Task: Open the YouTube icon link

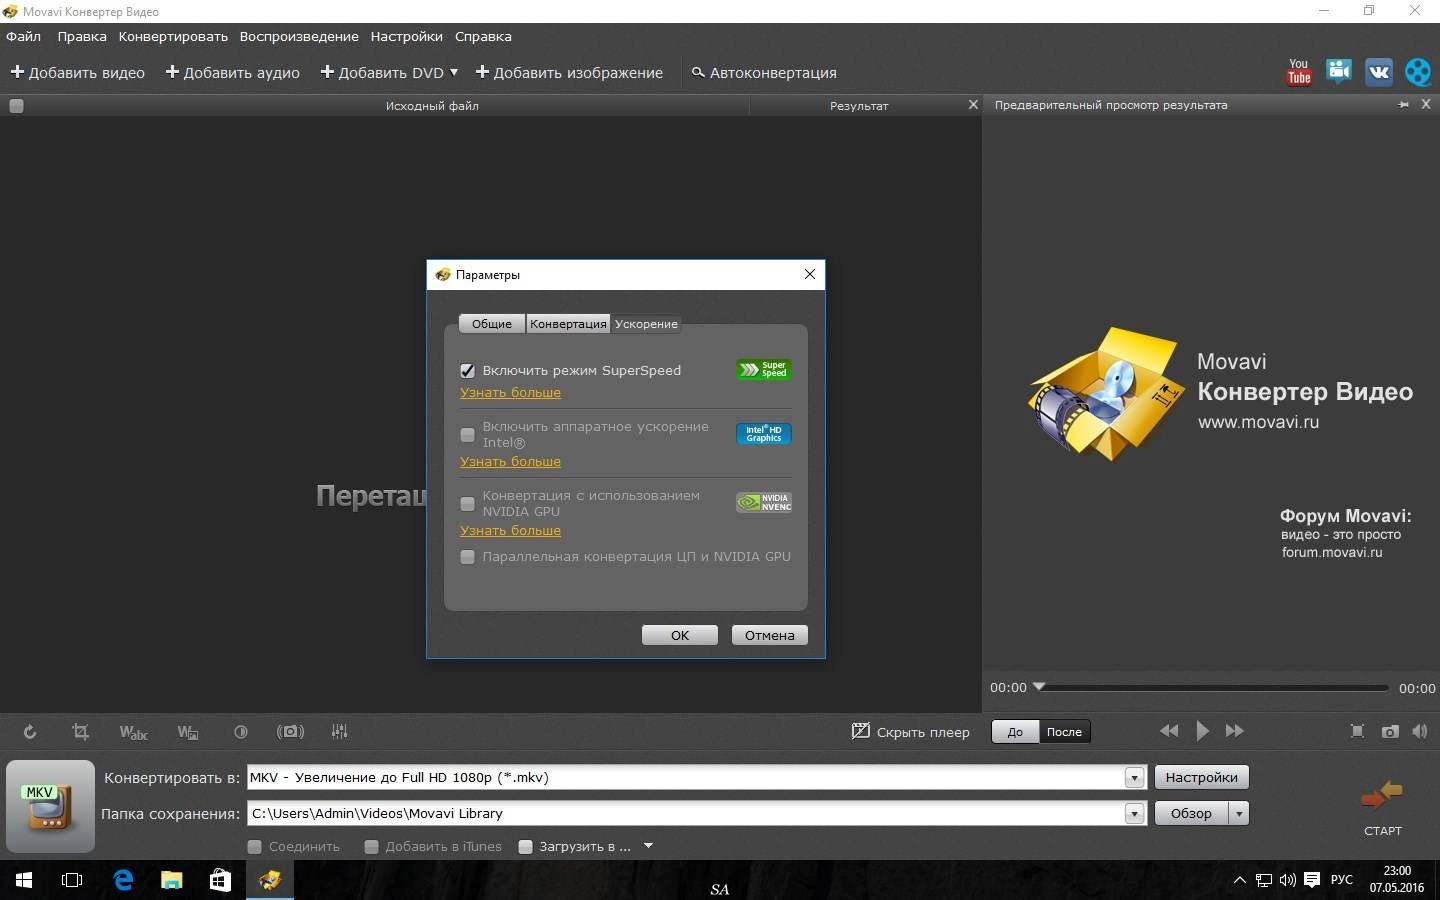Action: tap(1299, 71)
